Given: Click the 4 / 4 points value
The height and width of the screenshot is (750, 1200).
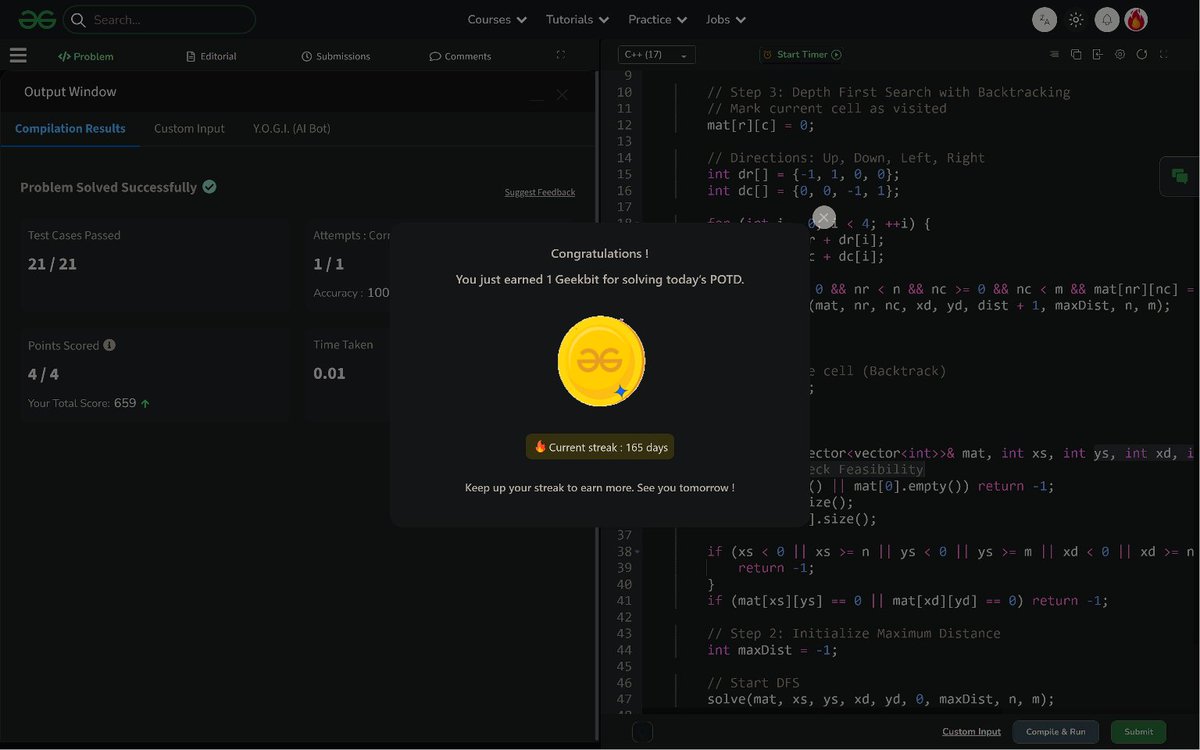Looking at the screenshot, I should [43, 374].
